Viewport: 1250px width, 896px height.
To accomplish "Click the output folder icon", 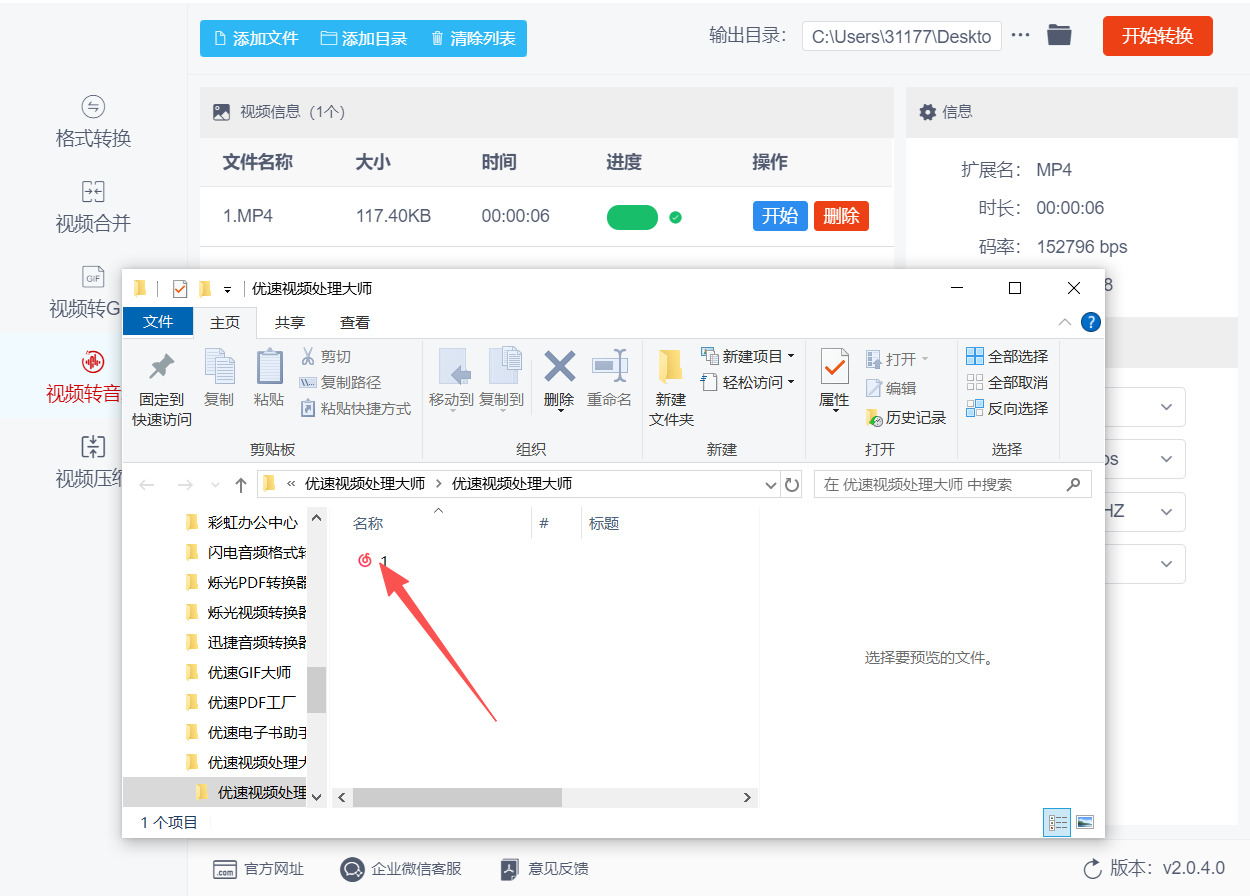I will (x=1059, y=36).
